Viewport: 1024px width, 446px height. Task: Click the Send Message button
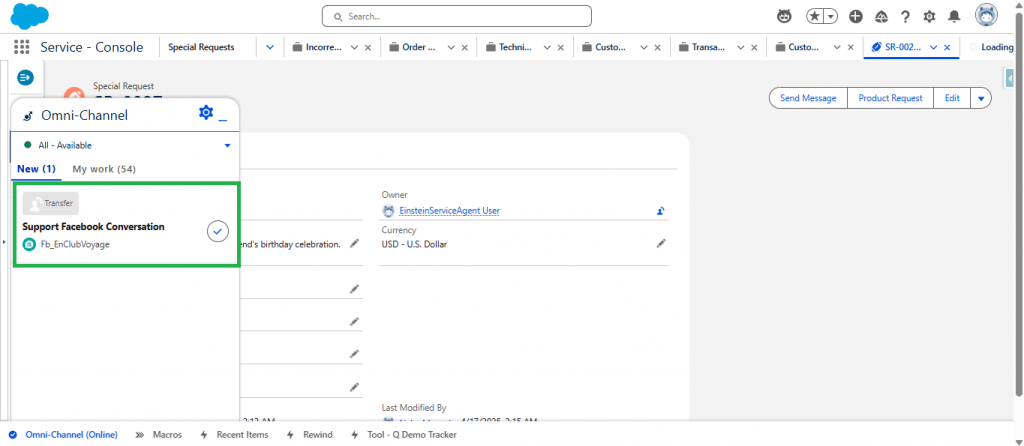808,98
